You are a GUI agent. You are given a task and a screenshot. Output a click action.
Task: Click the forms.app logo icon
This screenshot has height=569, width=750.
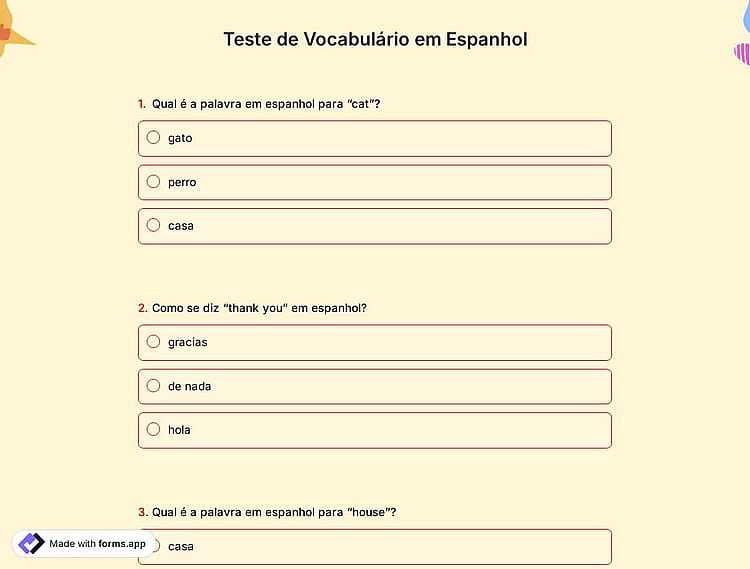[31, 544]
